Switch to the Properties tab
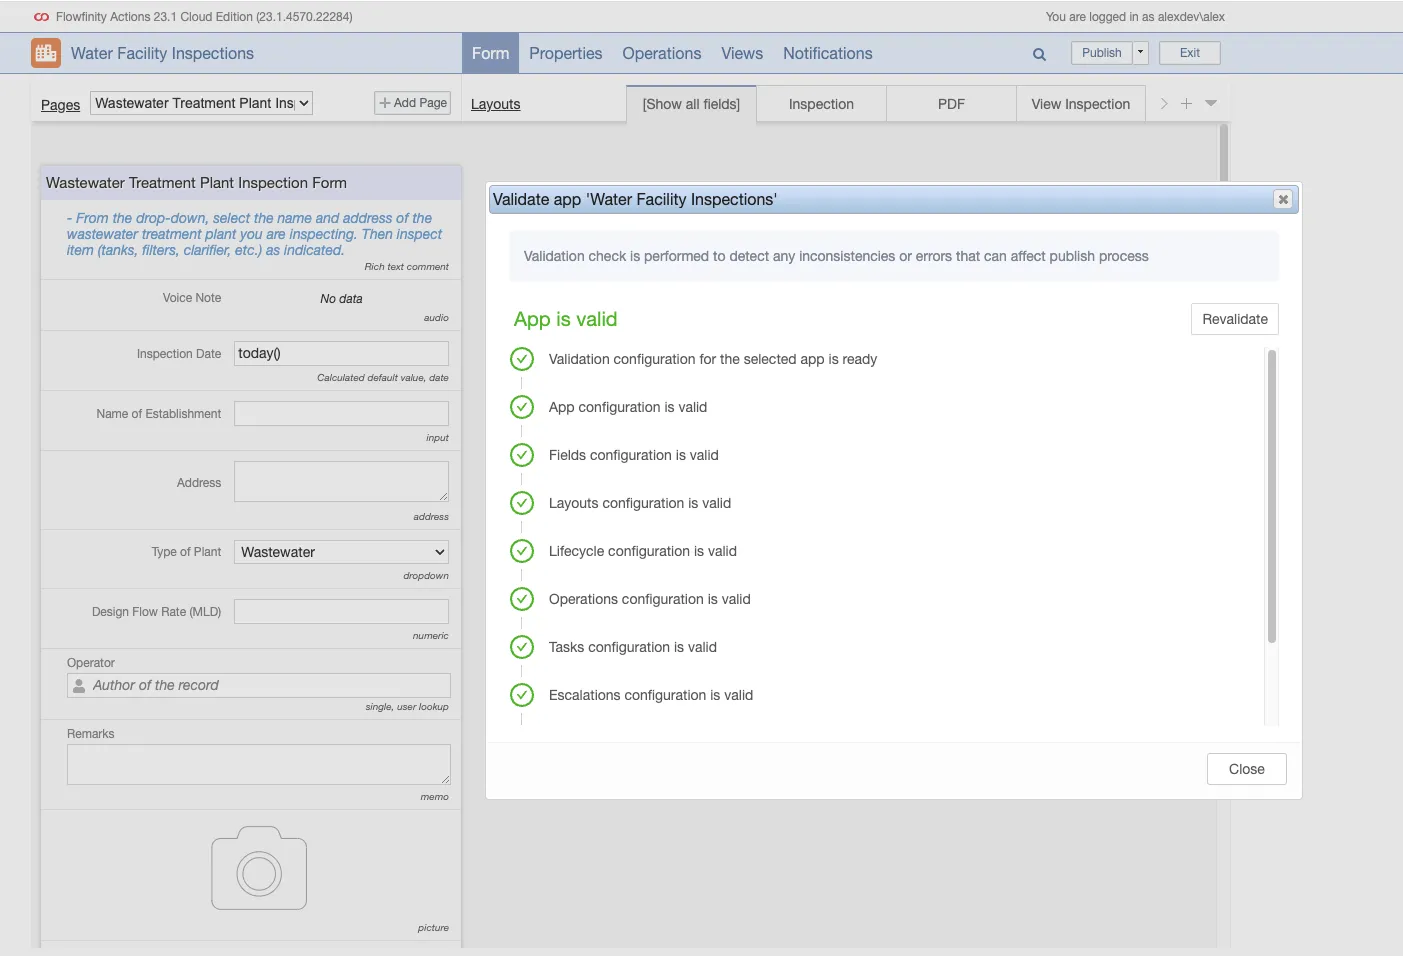 point(565,54)
